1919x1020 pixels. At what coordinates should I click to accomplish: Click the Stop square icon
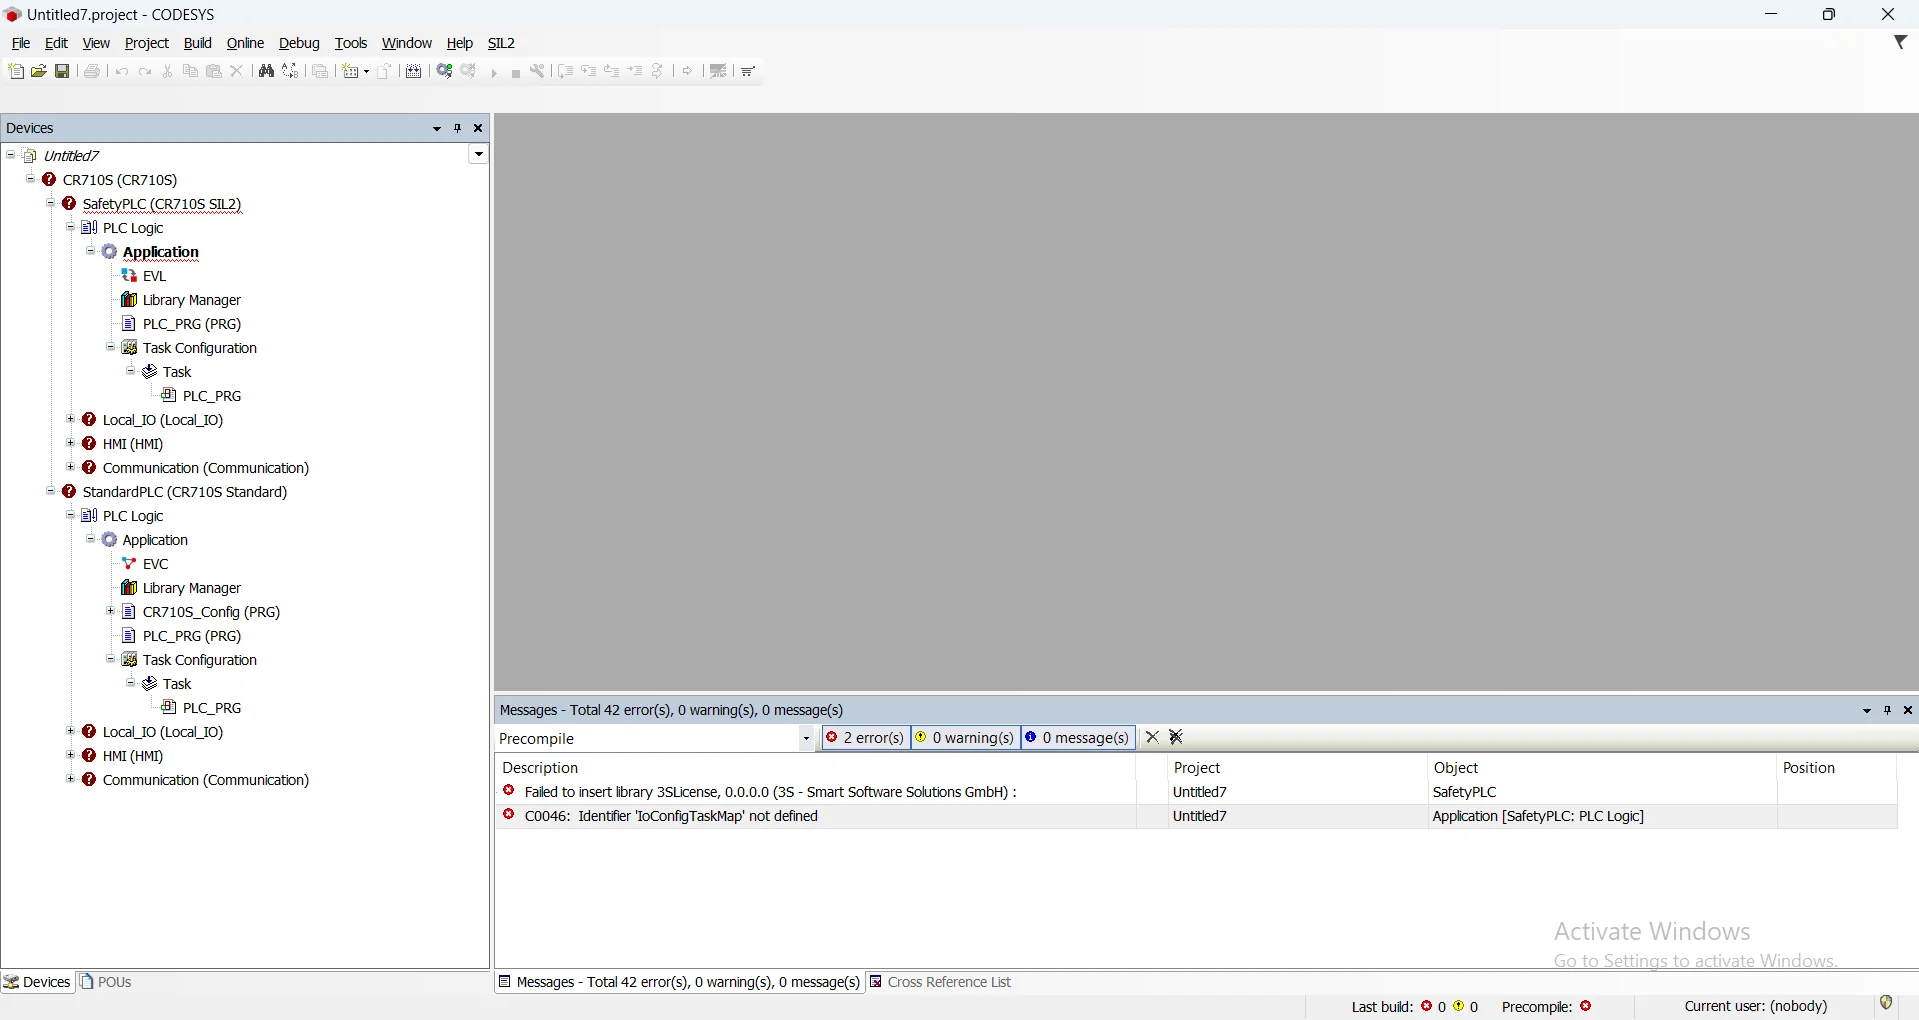[x=516, y=72]
